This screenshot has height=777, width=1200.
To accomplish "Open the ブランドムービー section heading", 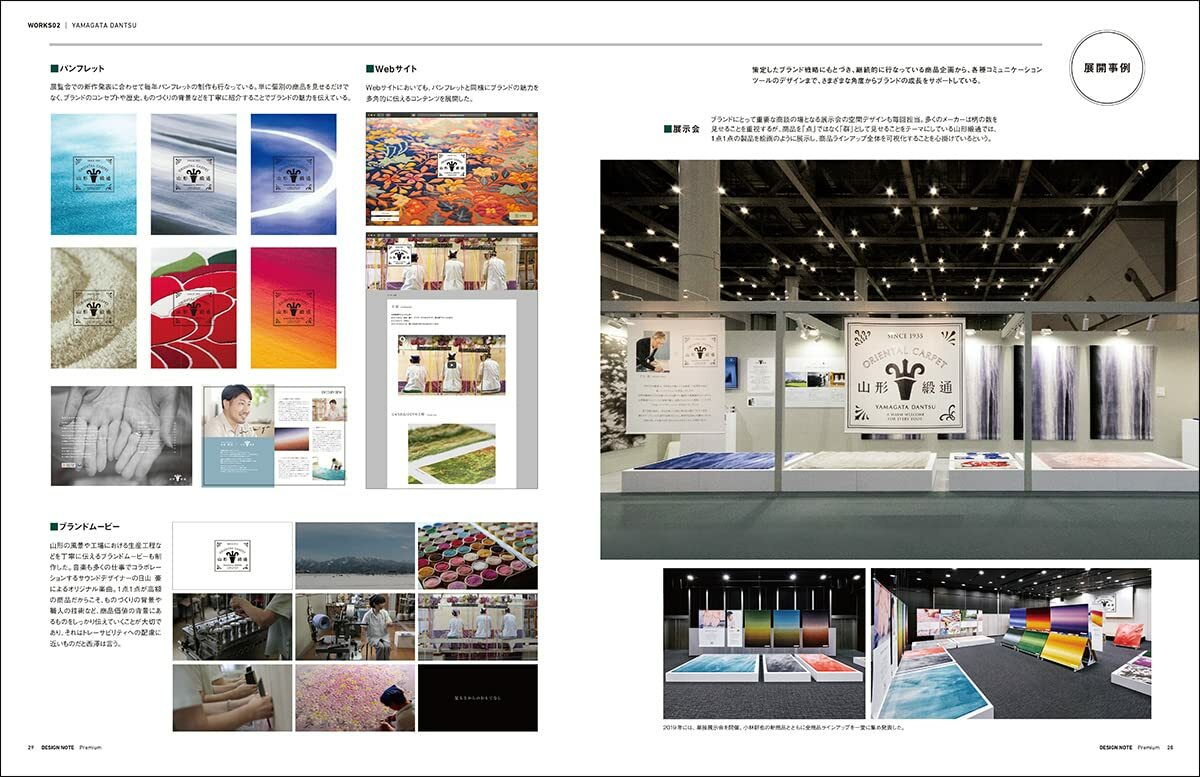I will [89, 526].
